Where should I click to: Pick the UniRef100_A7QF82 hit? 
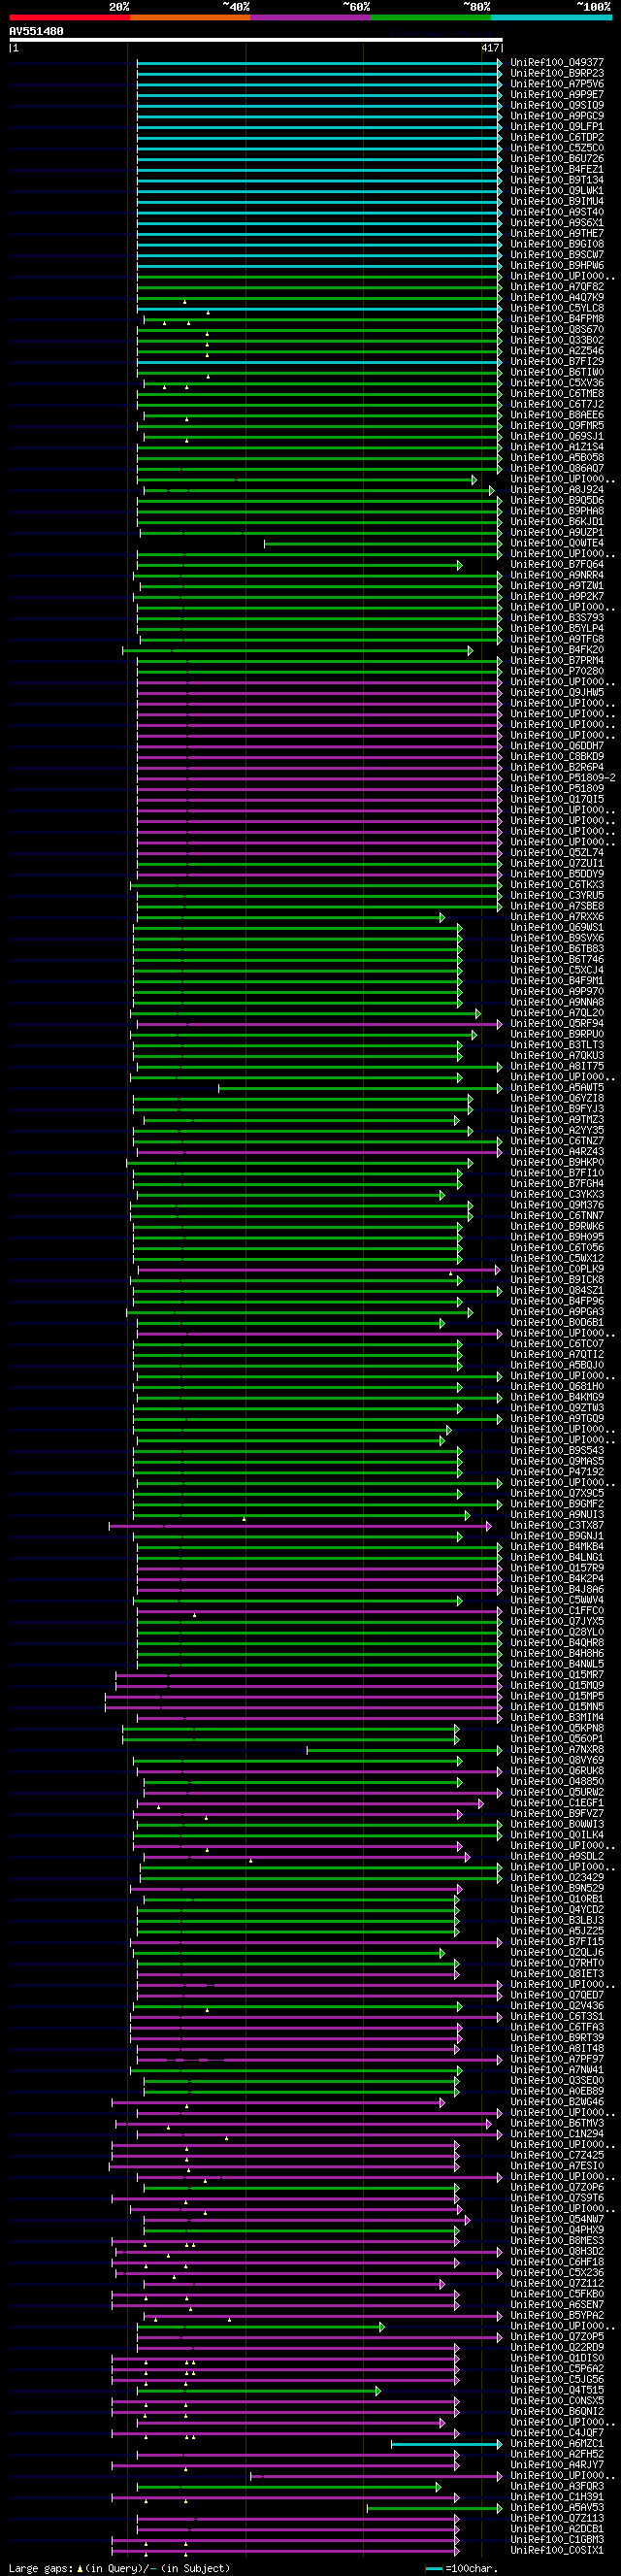click(557, 286)
